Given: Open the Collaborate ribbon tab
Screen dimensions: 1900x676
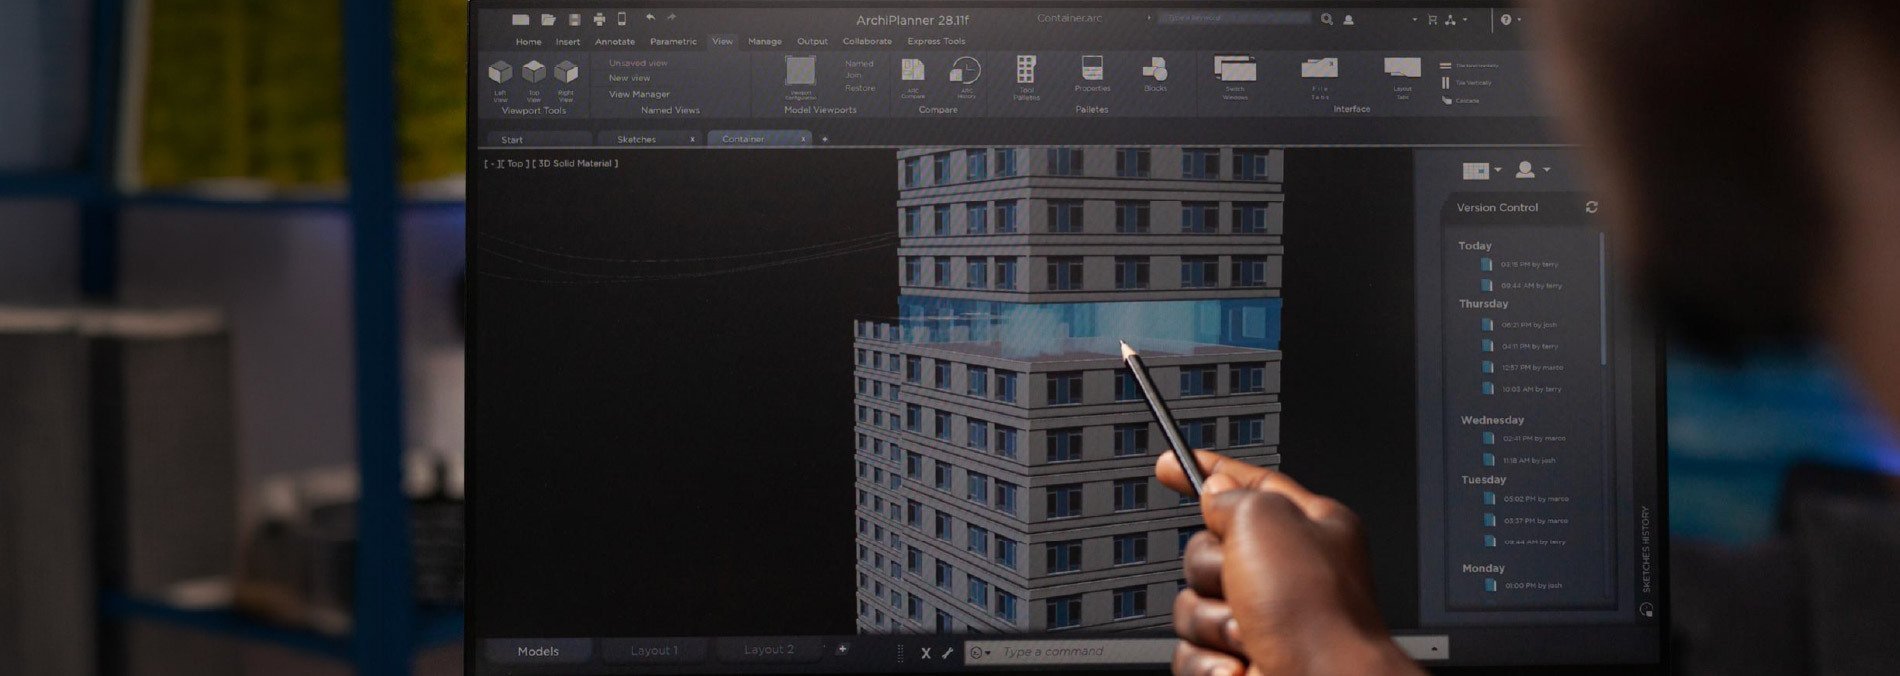Looking at the screenshot, I should (x=867, y=41).
